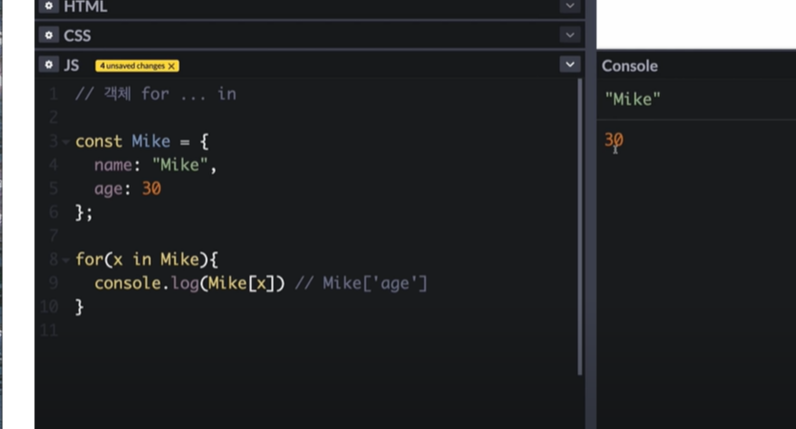Place cursor on the for ... in comment

coord(155,94)
